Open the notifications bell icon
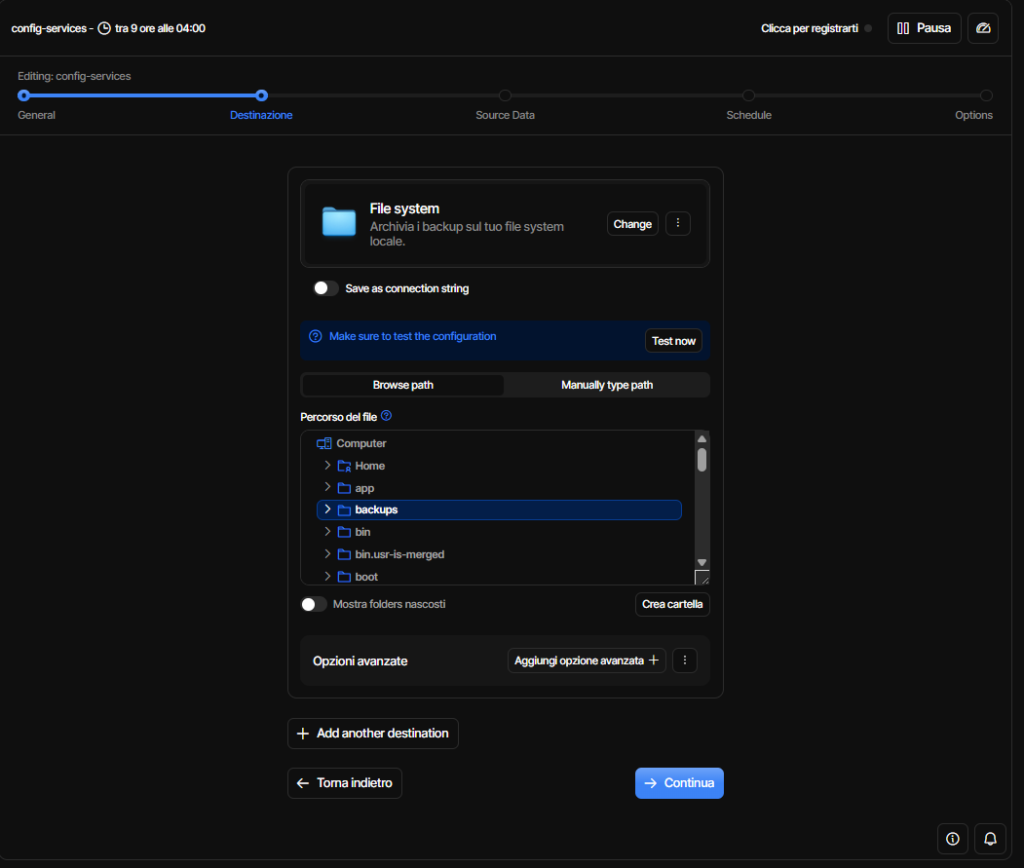 pos(990,839)
